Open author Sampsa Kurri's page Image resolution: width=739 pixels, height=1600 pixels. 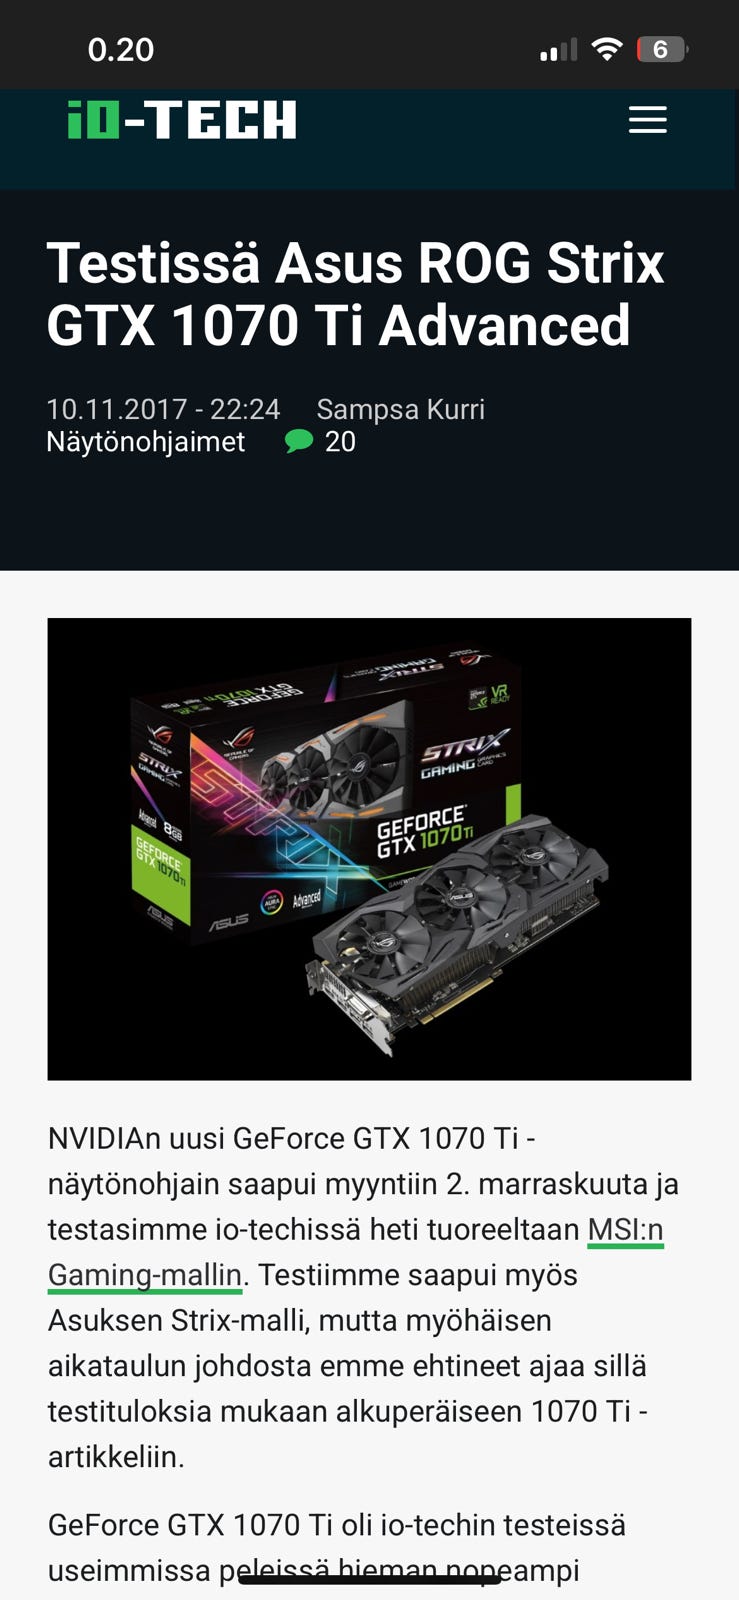400,409
